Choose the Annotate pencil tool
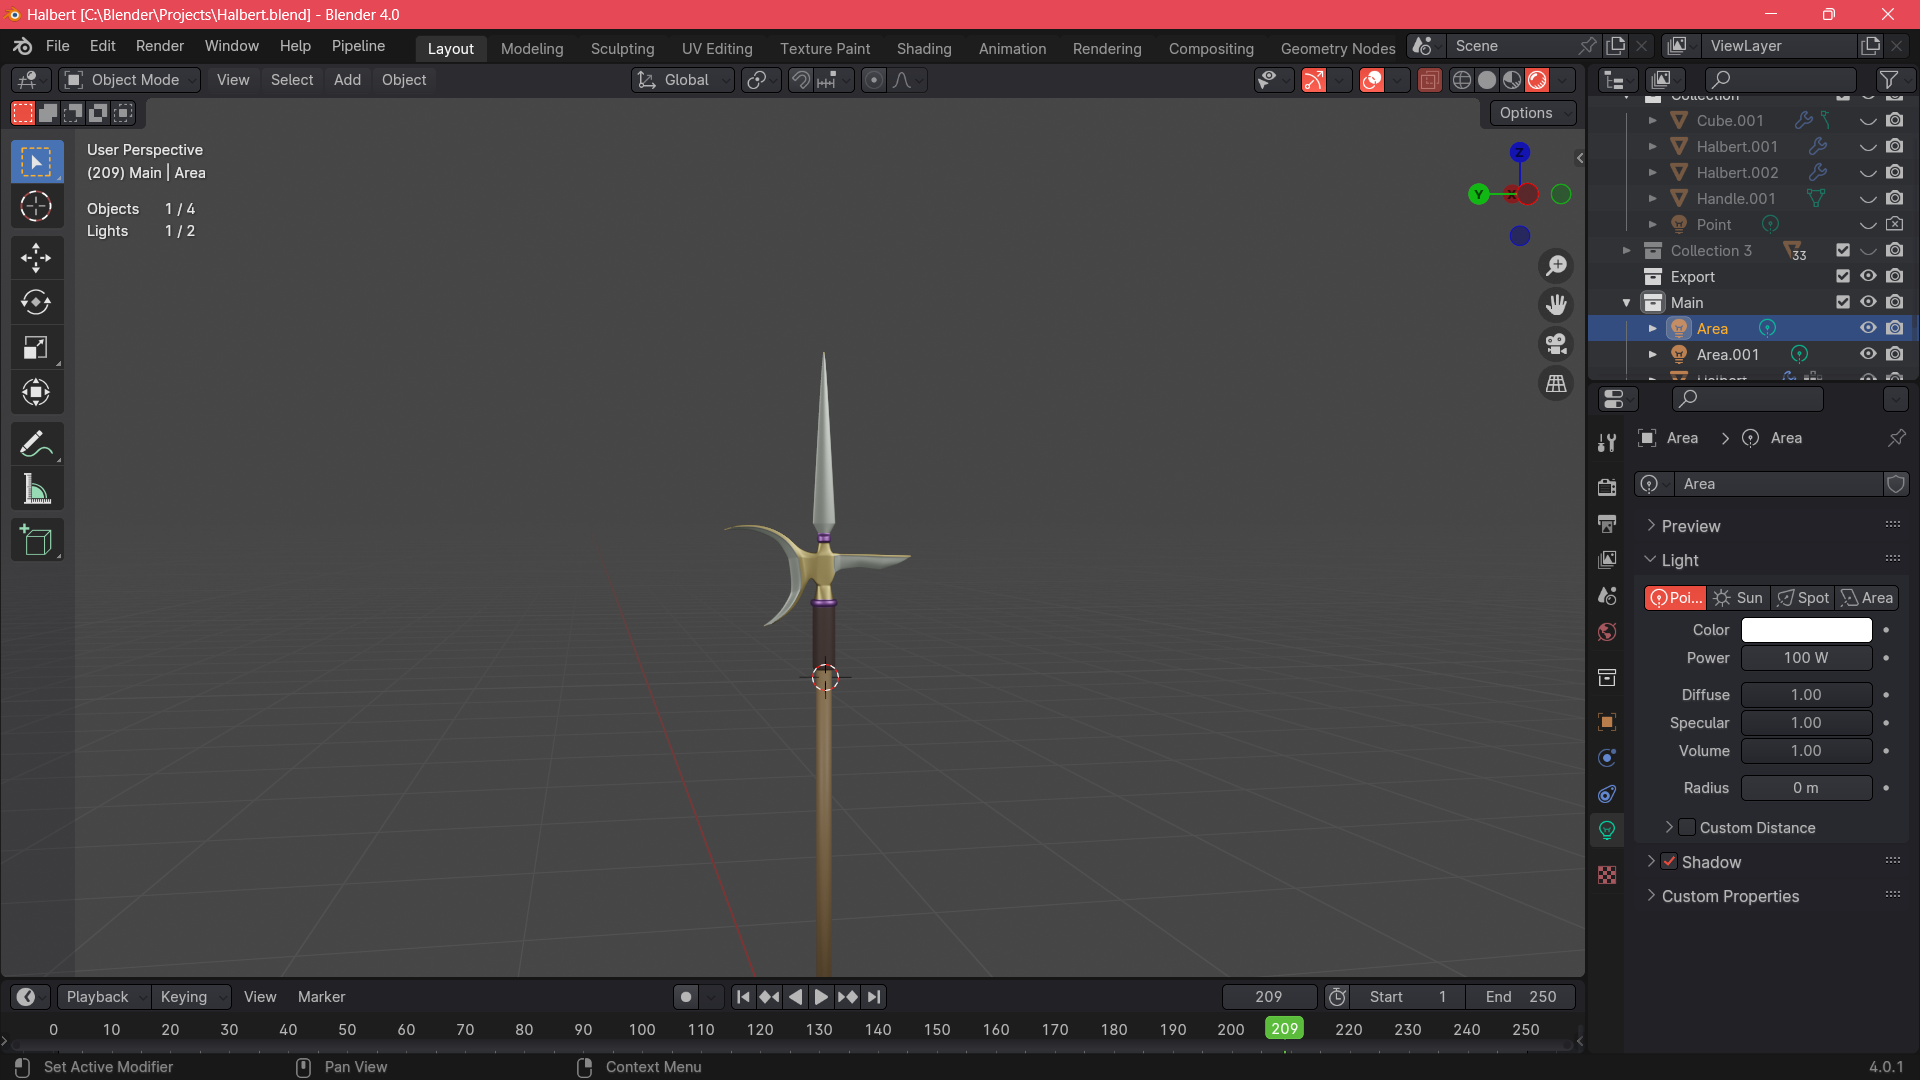 tap(36, 444)
